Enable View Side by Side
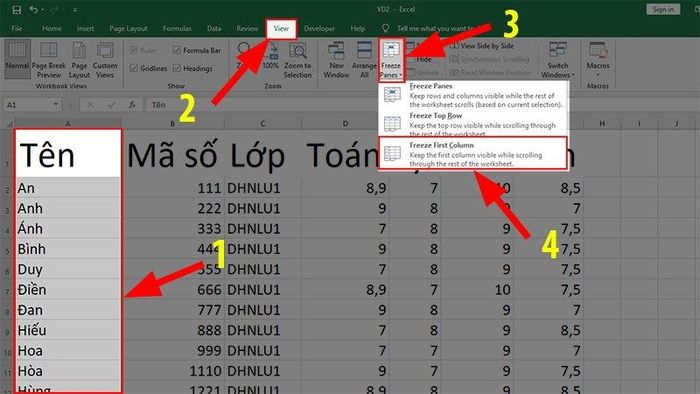 tap(482, 46)
